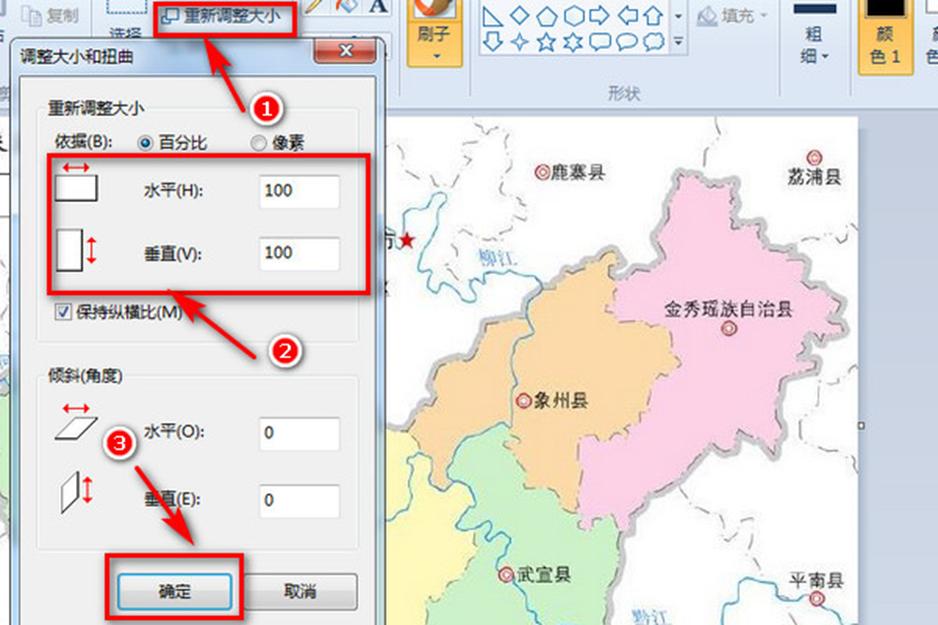938x625 pixels.
Task: Select the right arrow shape
Action: pos(600,14)
